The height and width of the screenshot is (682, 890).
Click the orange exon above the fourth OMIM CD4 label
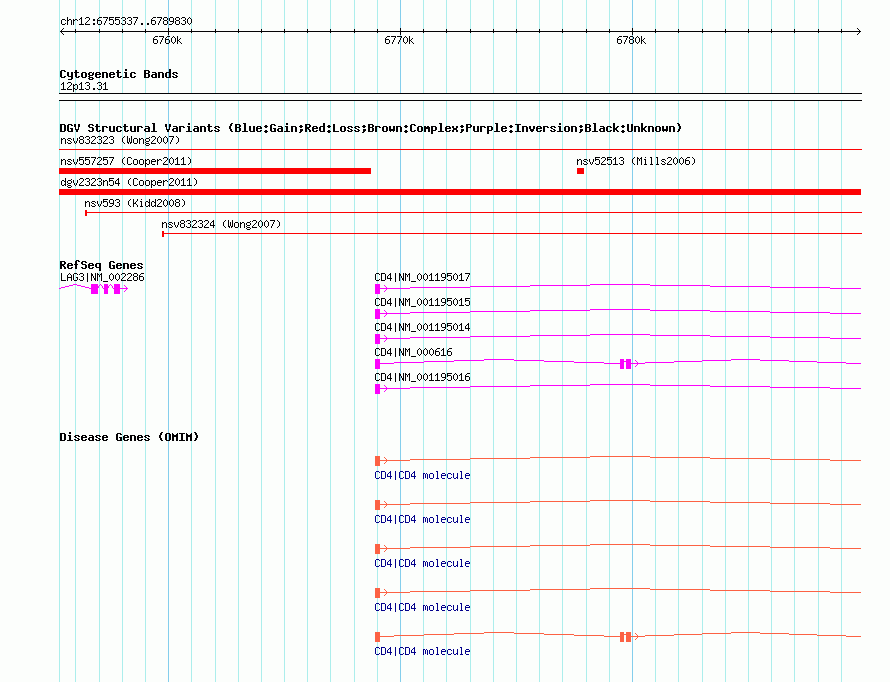[x=377, y=592]
